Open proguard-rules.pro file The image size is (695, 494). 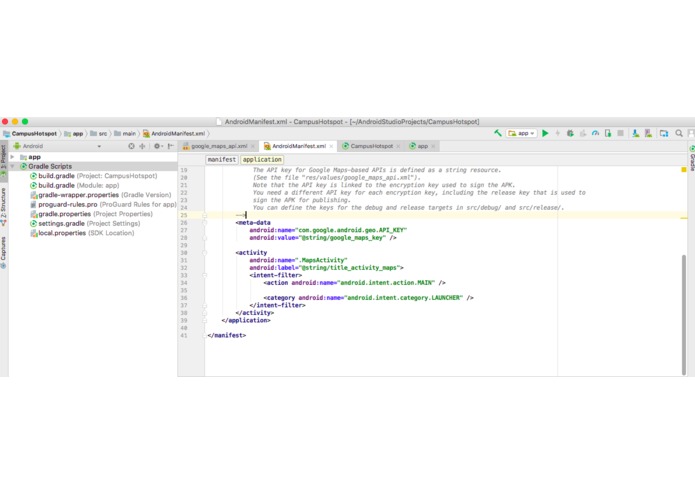coord(103,204)
